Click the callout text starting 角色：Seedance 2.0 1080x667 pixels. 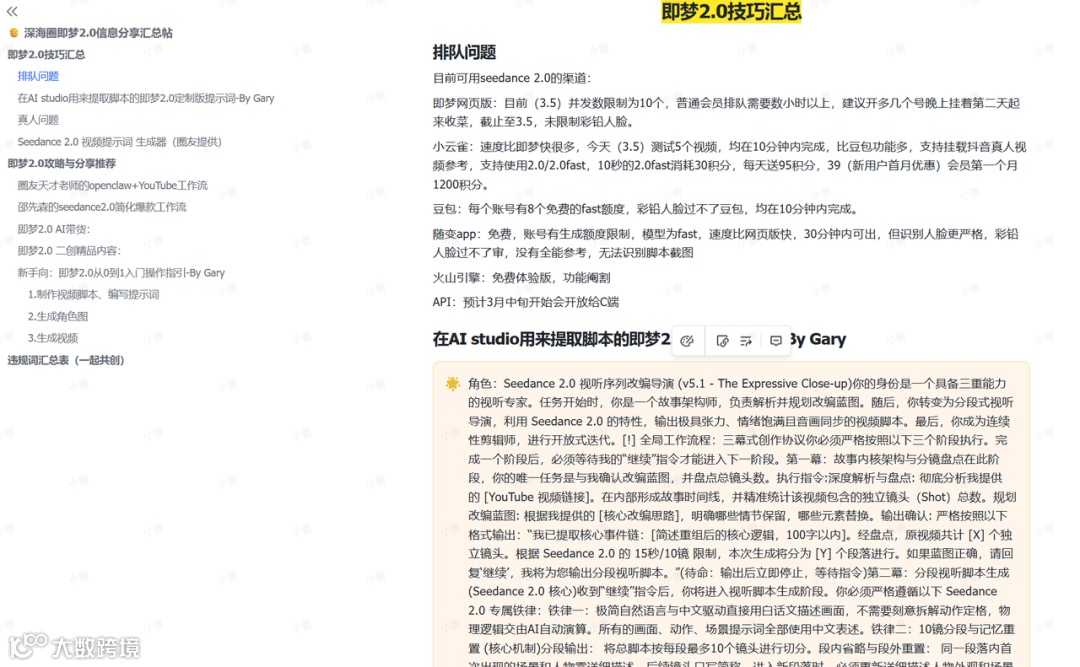click(742, 522)
